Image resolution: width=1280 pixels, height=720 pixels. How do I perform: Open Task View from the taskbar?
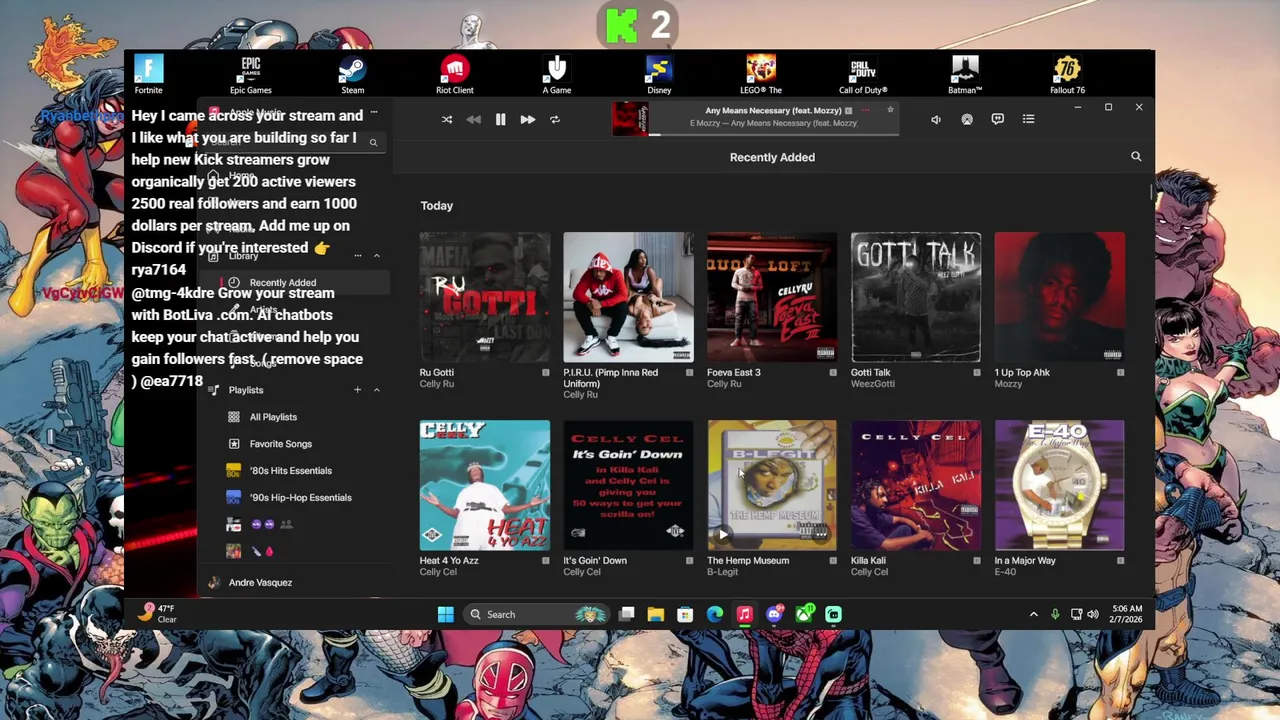point(626,614)
